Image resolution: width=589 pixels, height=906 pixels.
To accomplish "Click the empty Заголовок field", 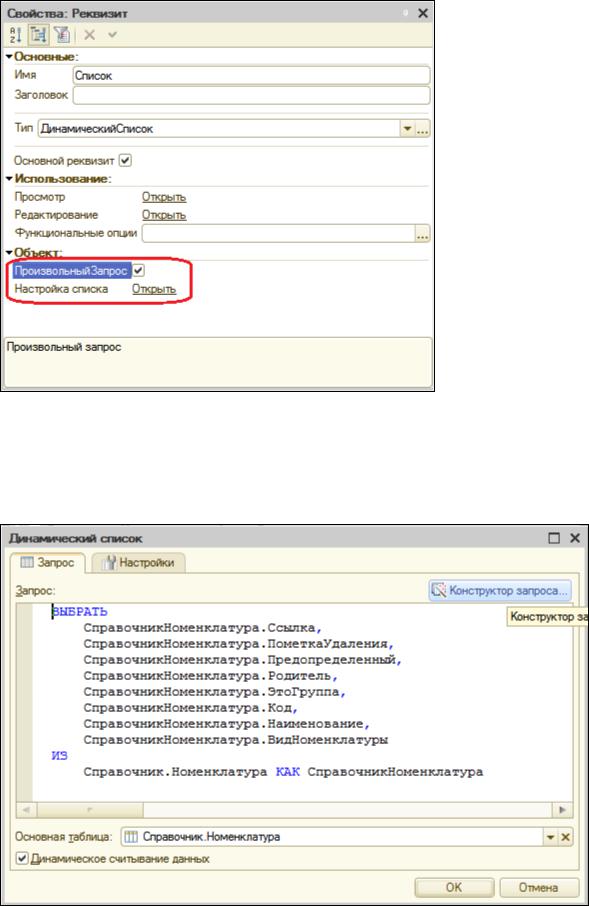I will click(x=251, y=95).
